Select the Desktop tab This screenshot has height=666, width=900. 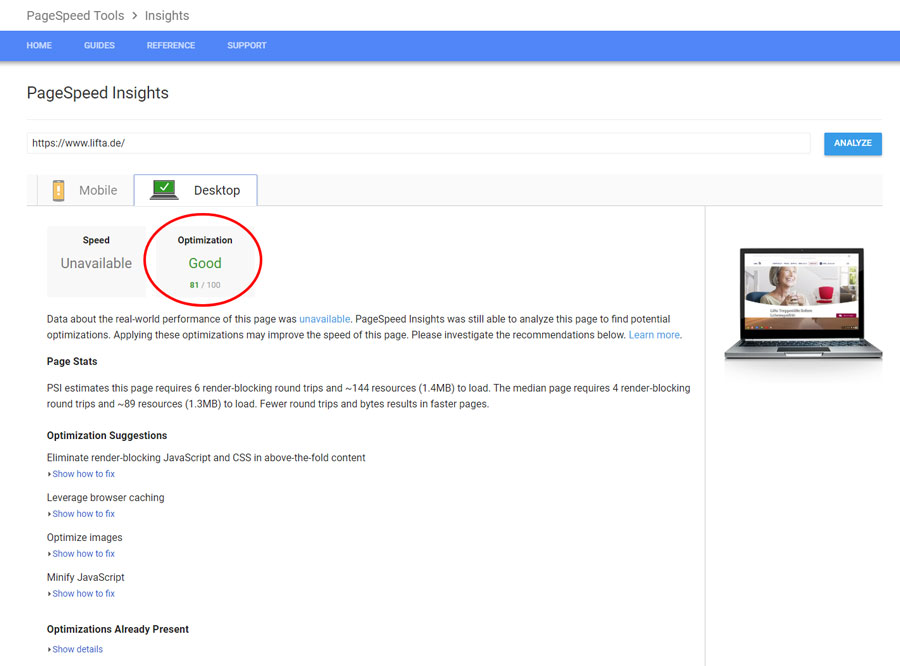coord(196,190)
